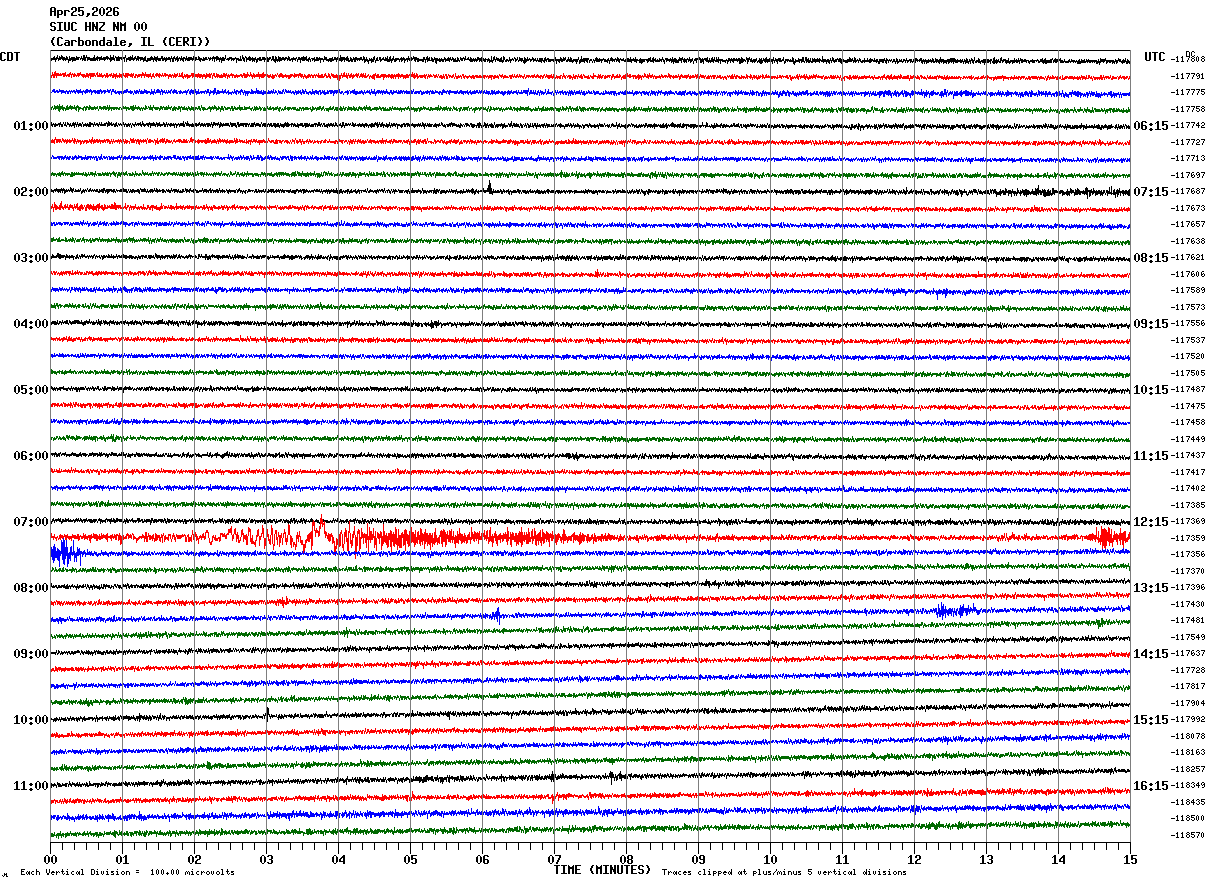Image resolution: width=1210 pixels, height=886 pixels.
Task: Click the 15:15 UTC time label
Action: 1150,720
